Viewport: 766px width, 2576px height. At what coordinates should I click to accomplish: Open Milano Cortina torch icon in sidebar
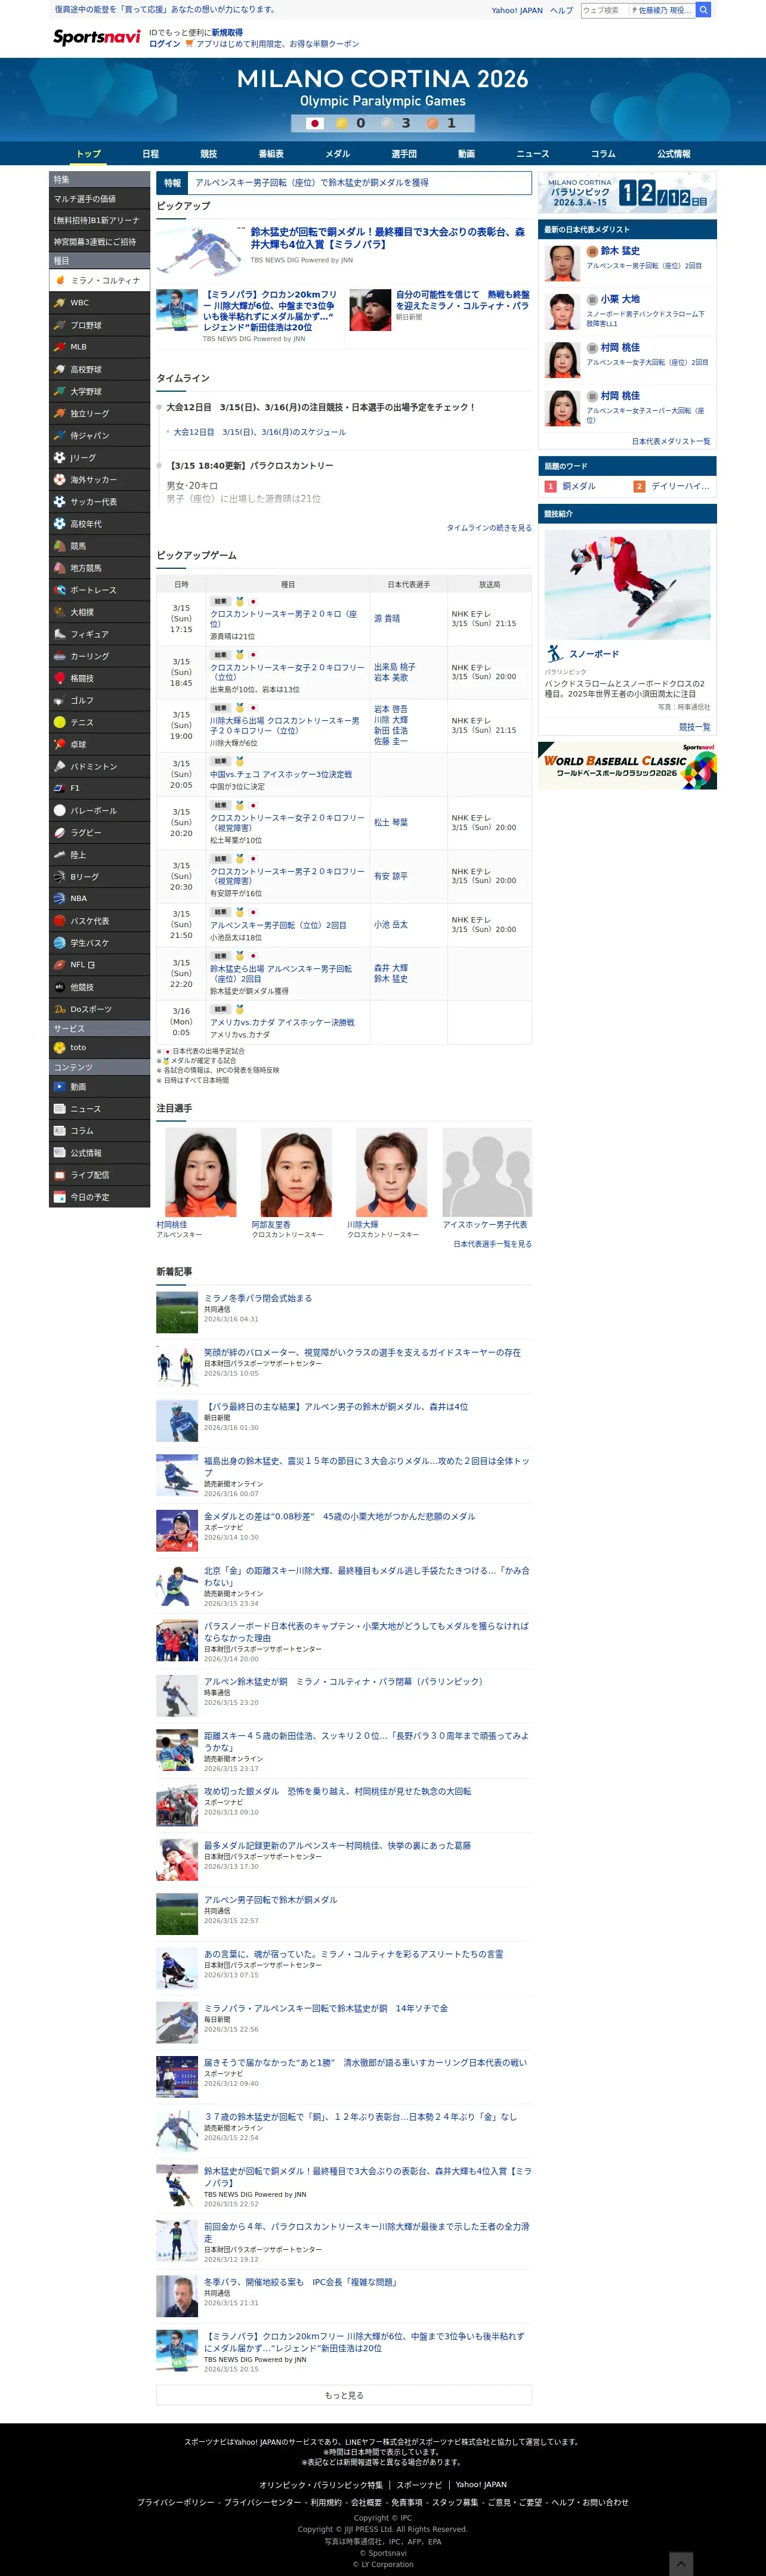coord(60,280)
